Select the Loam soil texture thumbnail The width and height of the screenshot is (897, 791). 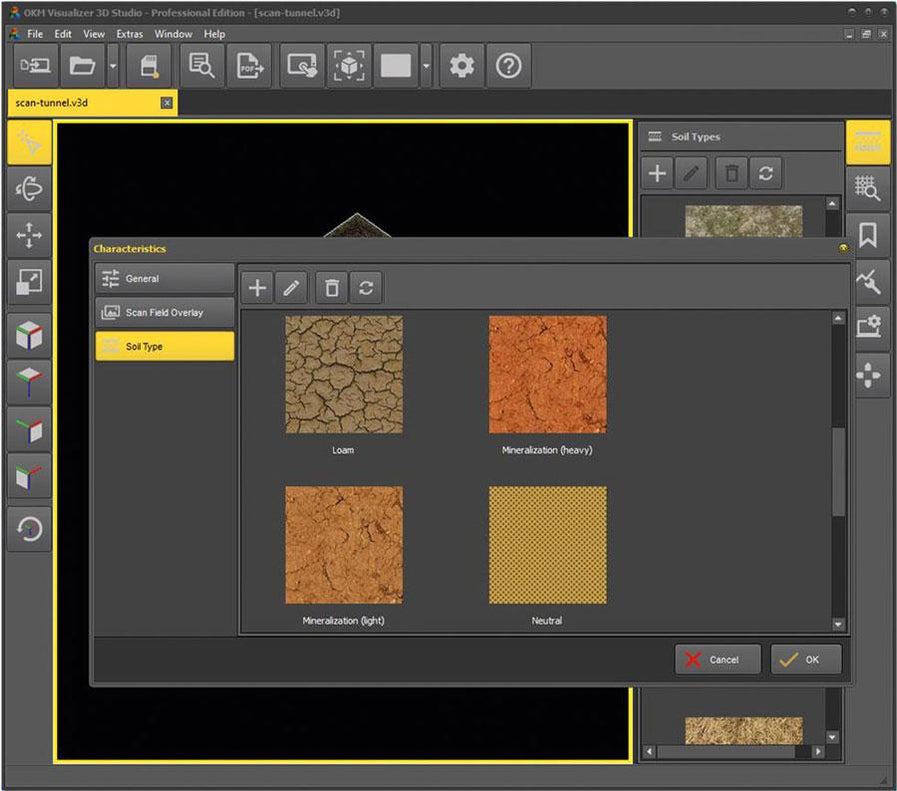click(343, 373)
